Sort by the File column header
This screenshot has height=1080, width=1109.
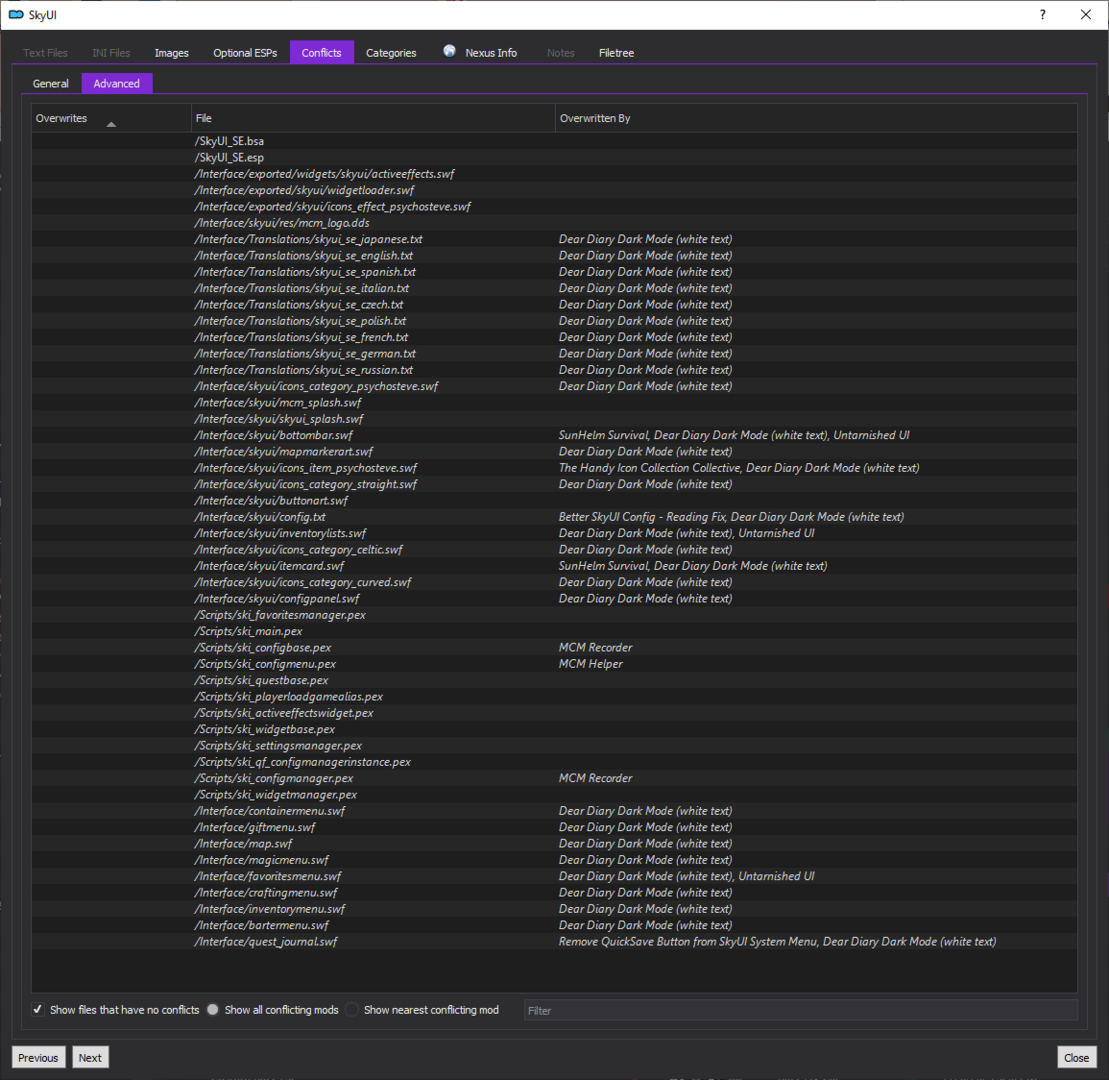(373, 118)
